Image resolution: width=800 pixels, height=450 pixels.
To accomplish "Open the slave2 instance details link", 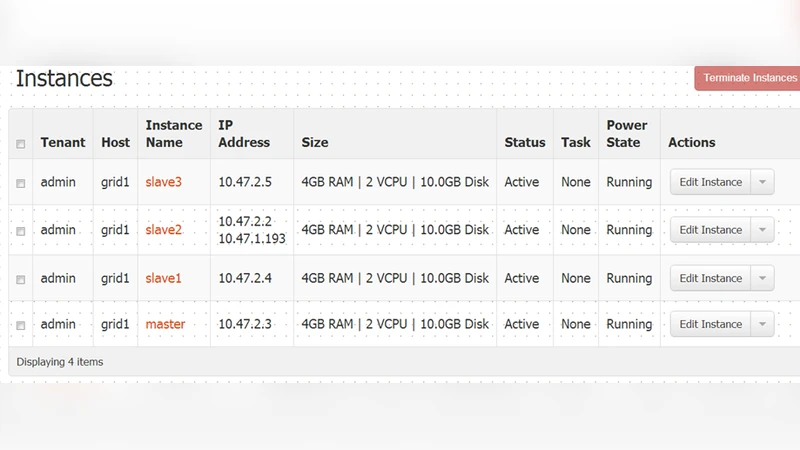I will (164, 230).
